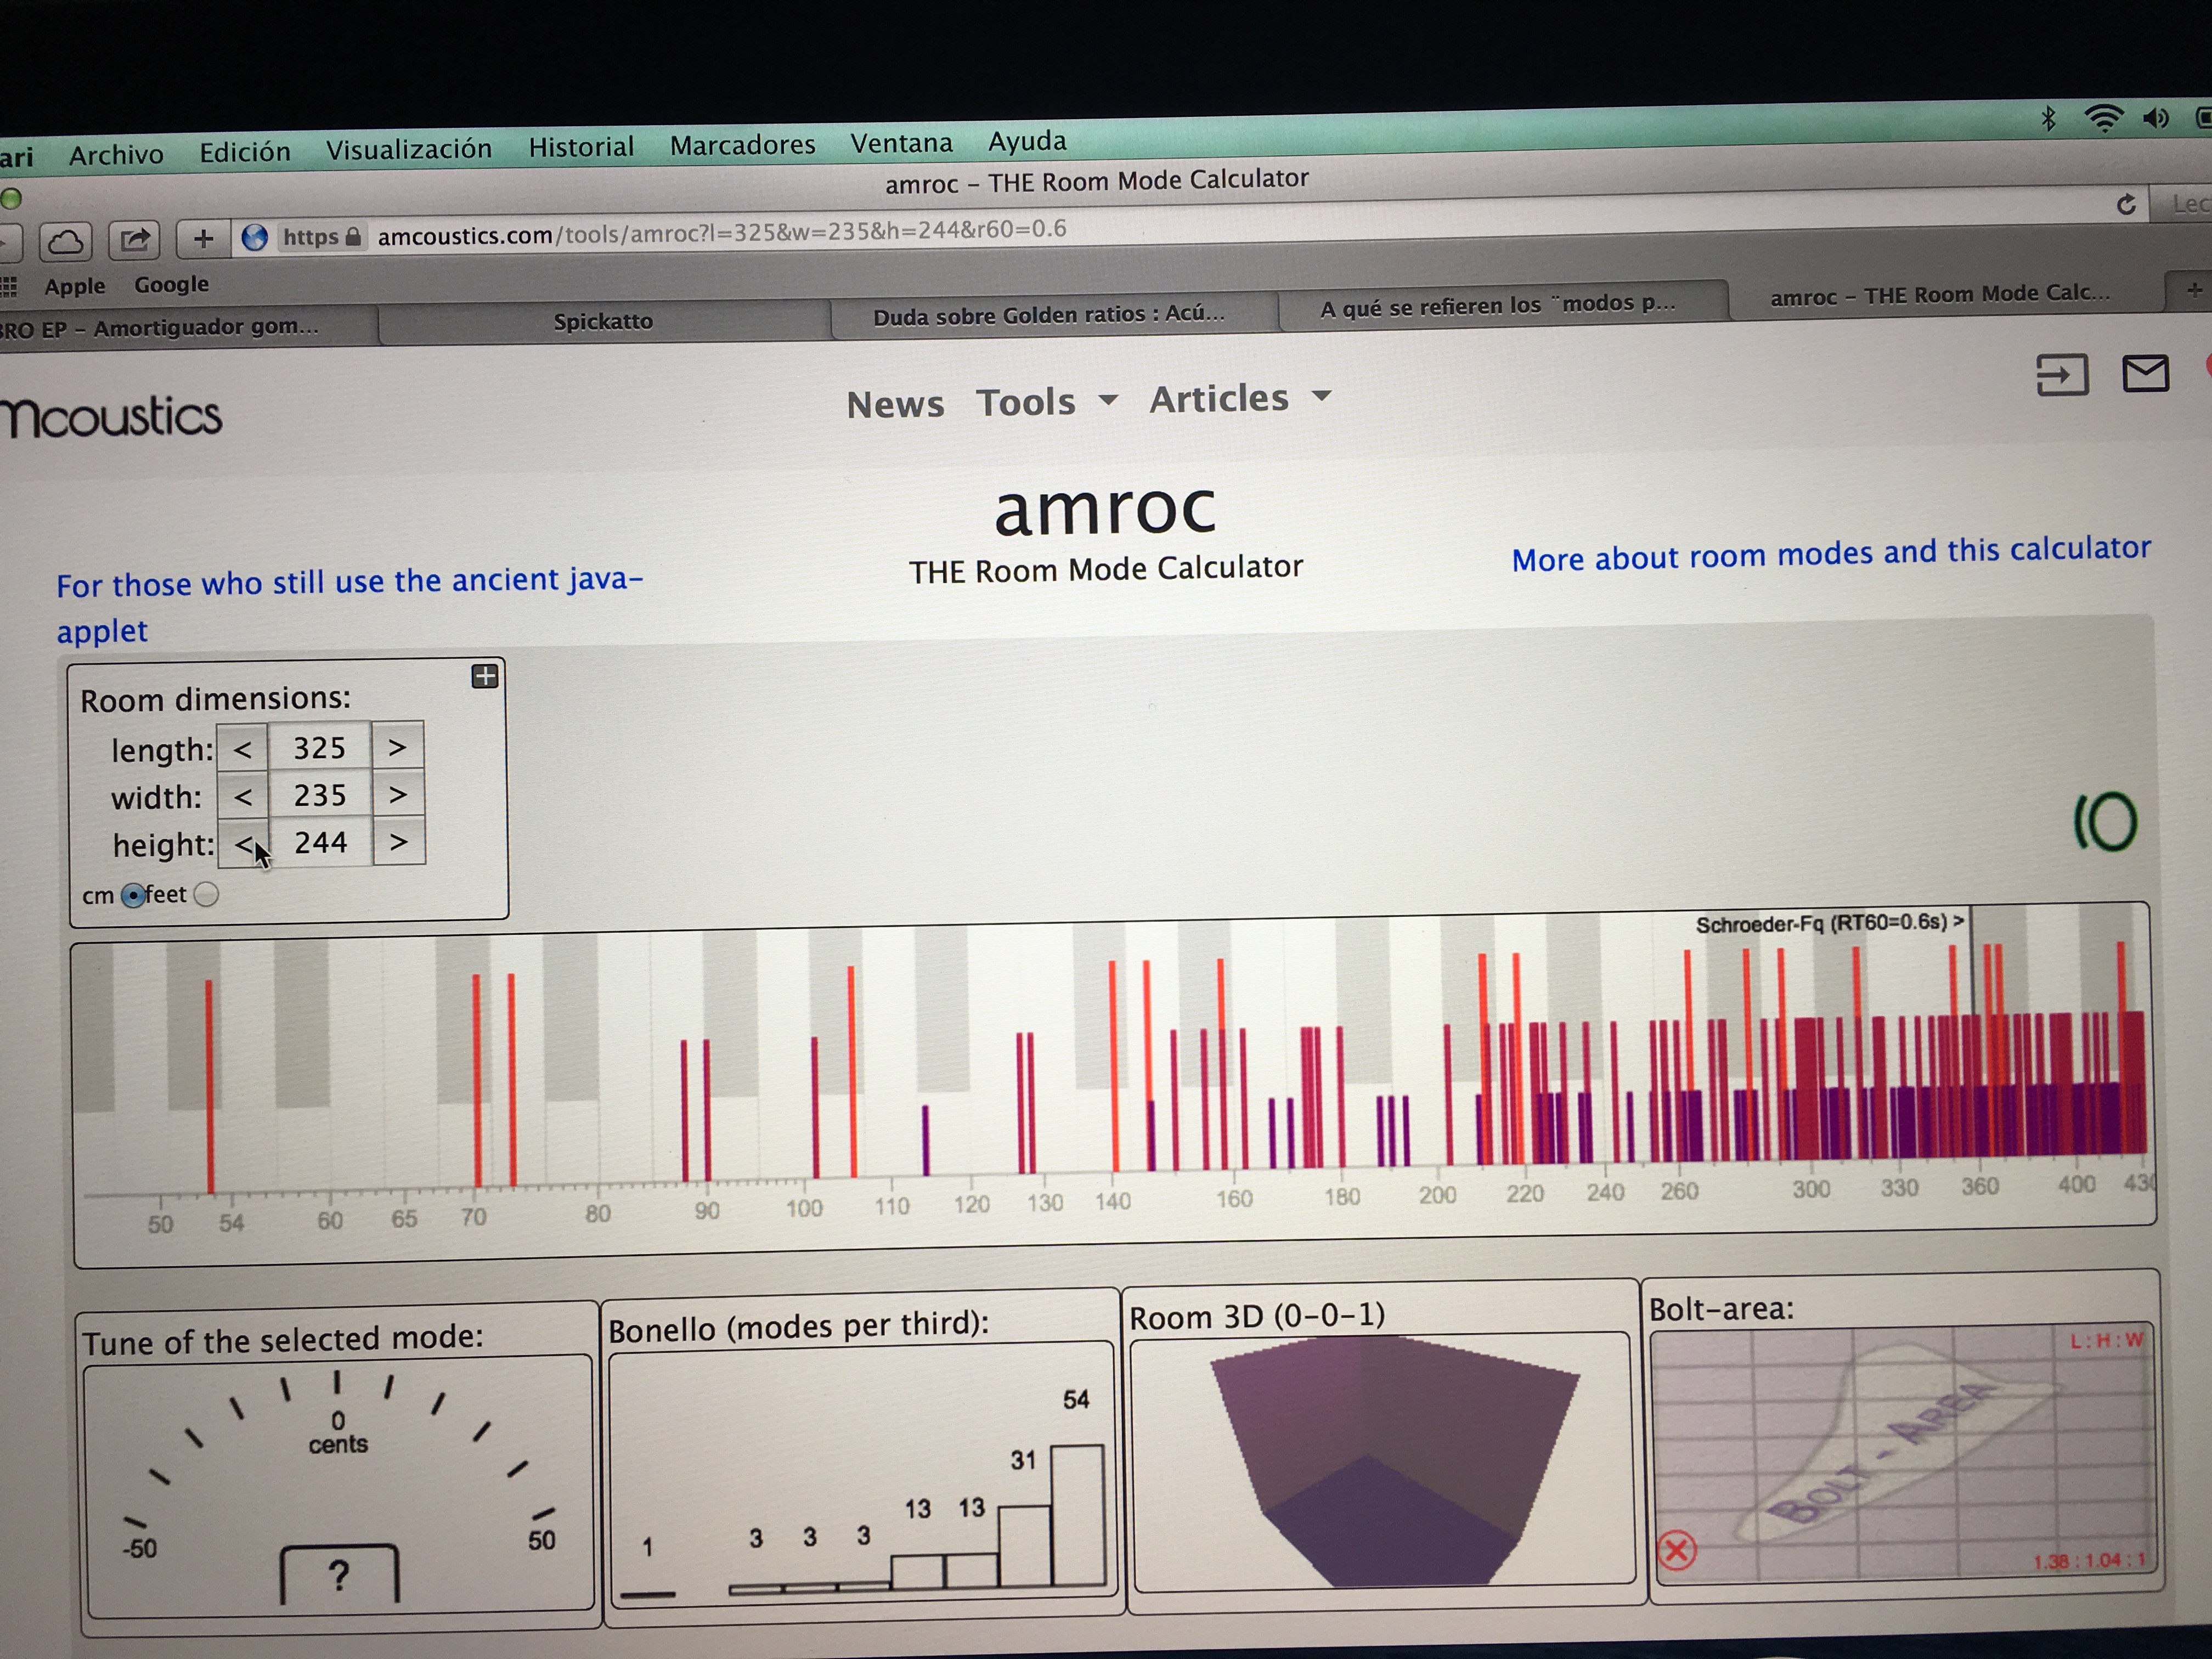
Task: Open the Ayuda menu
Action: pyautogui.click(x=1027, y=141)
